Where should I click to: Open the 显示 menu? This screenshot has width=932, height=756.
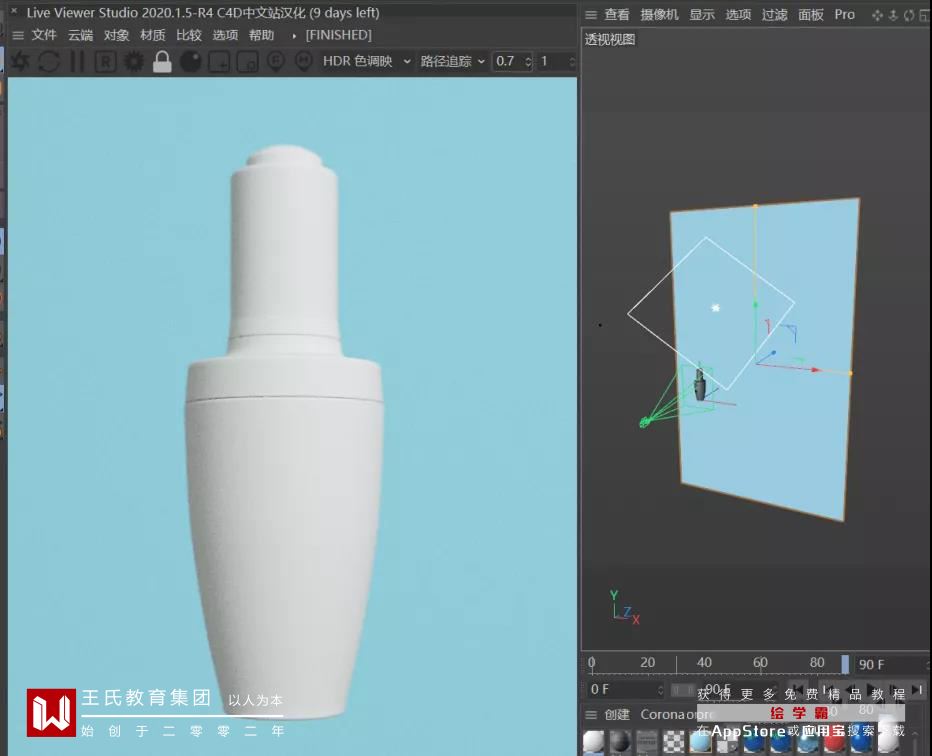tap(702, 14)
